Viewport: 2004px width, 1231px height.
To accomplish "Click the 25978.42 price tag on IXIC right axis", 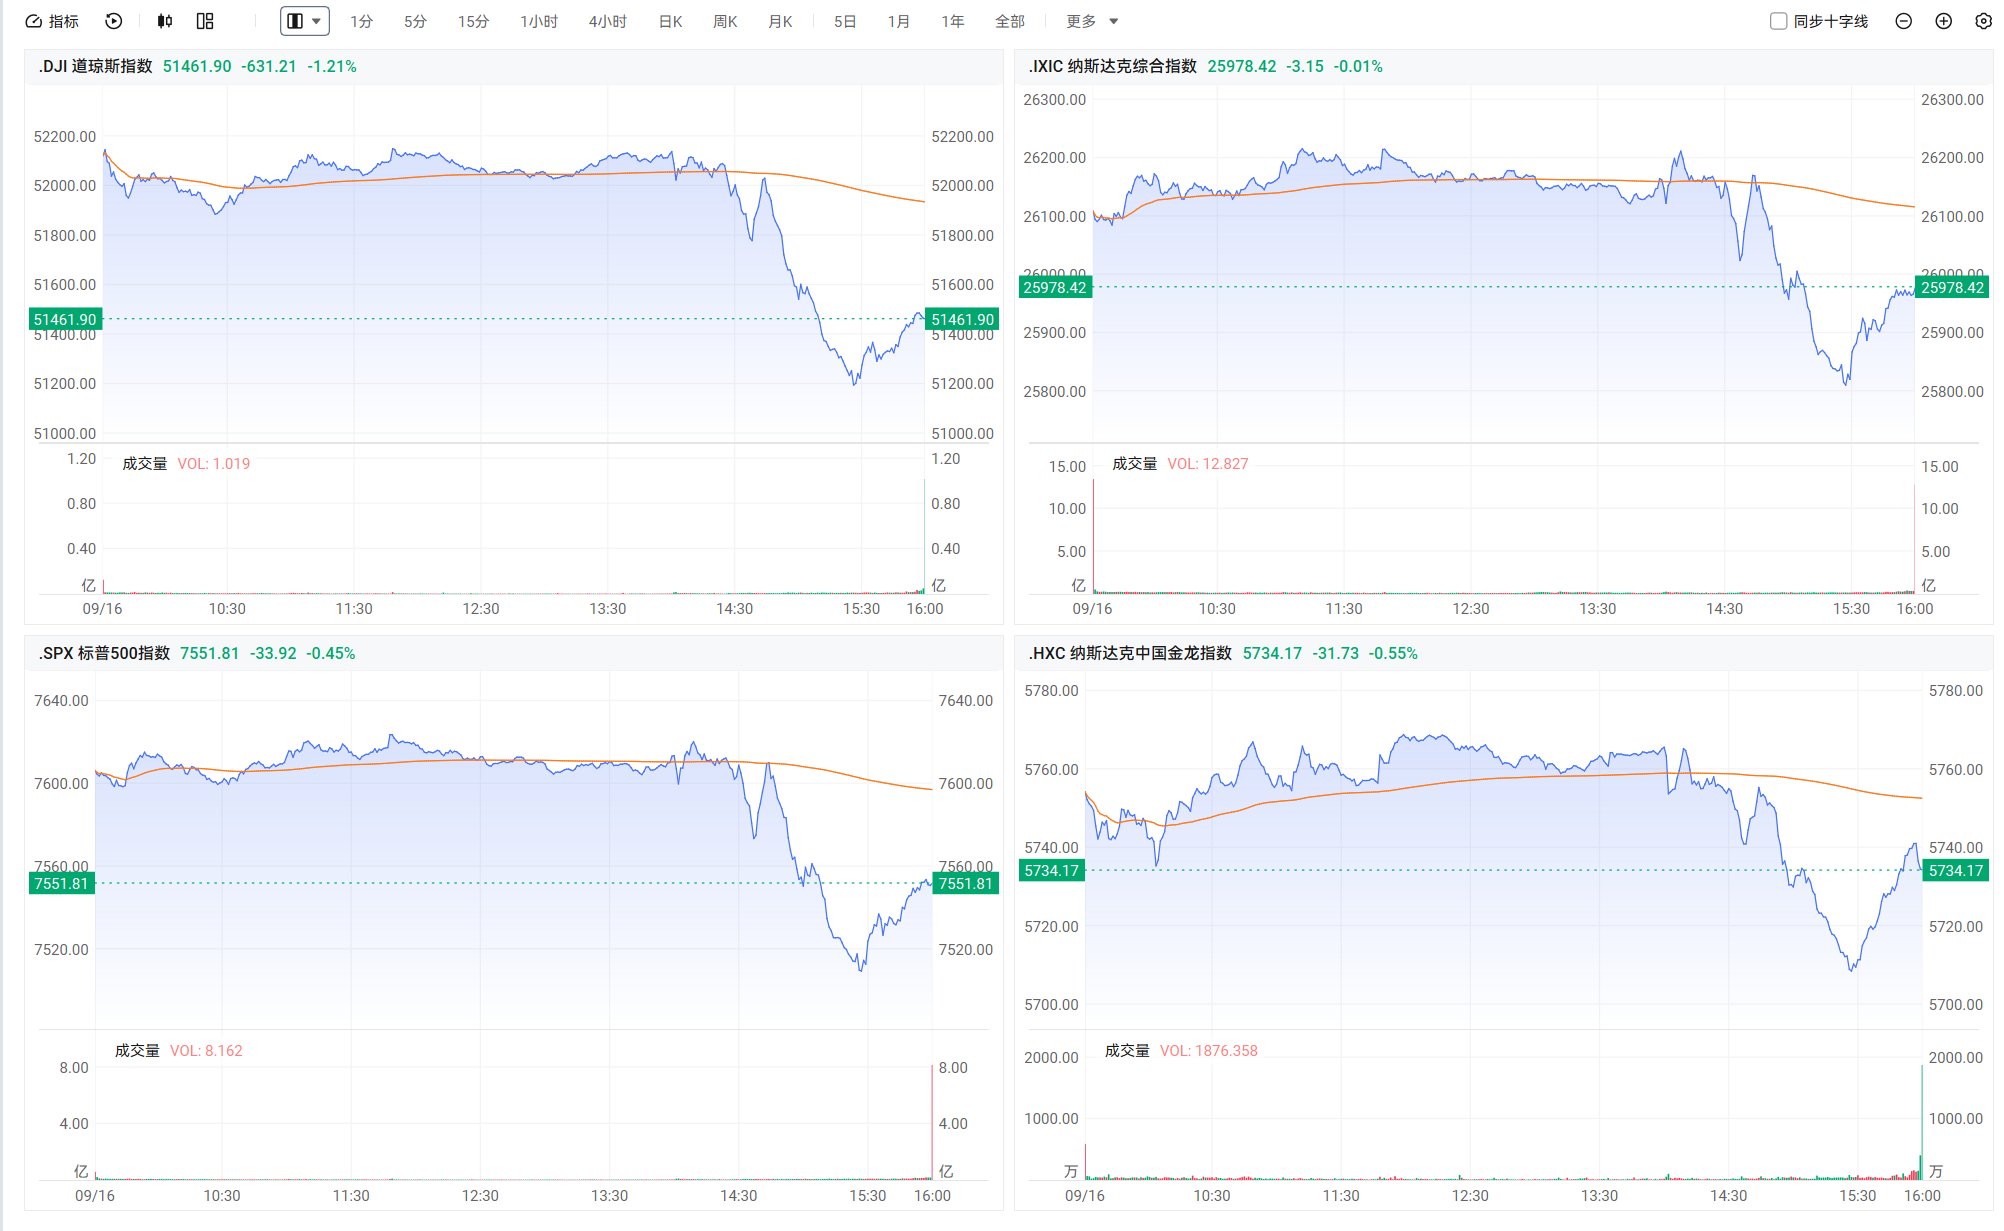I will pyautogui.click(x=1953, y=287).
